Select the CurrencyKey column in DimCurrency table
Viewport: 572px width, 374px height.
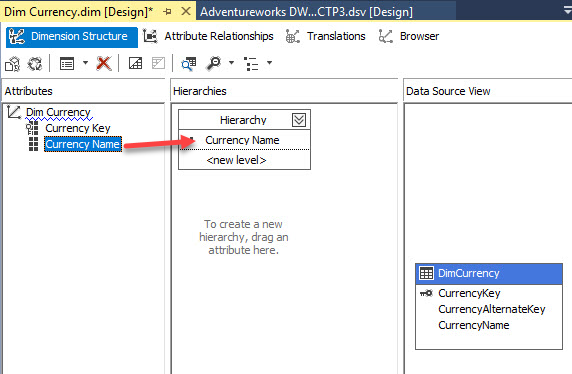point(469,293)
